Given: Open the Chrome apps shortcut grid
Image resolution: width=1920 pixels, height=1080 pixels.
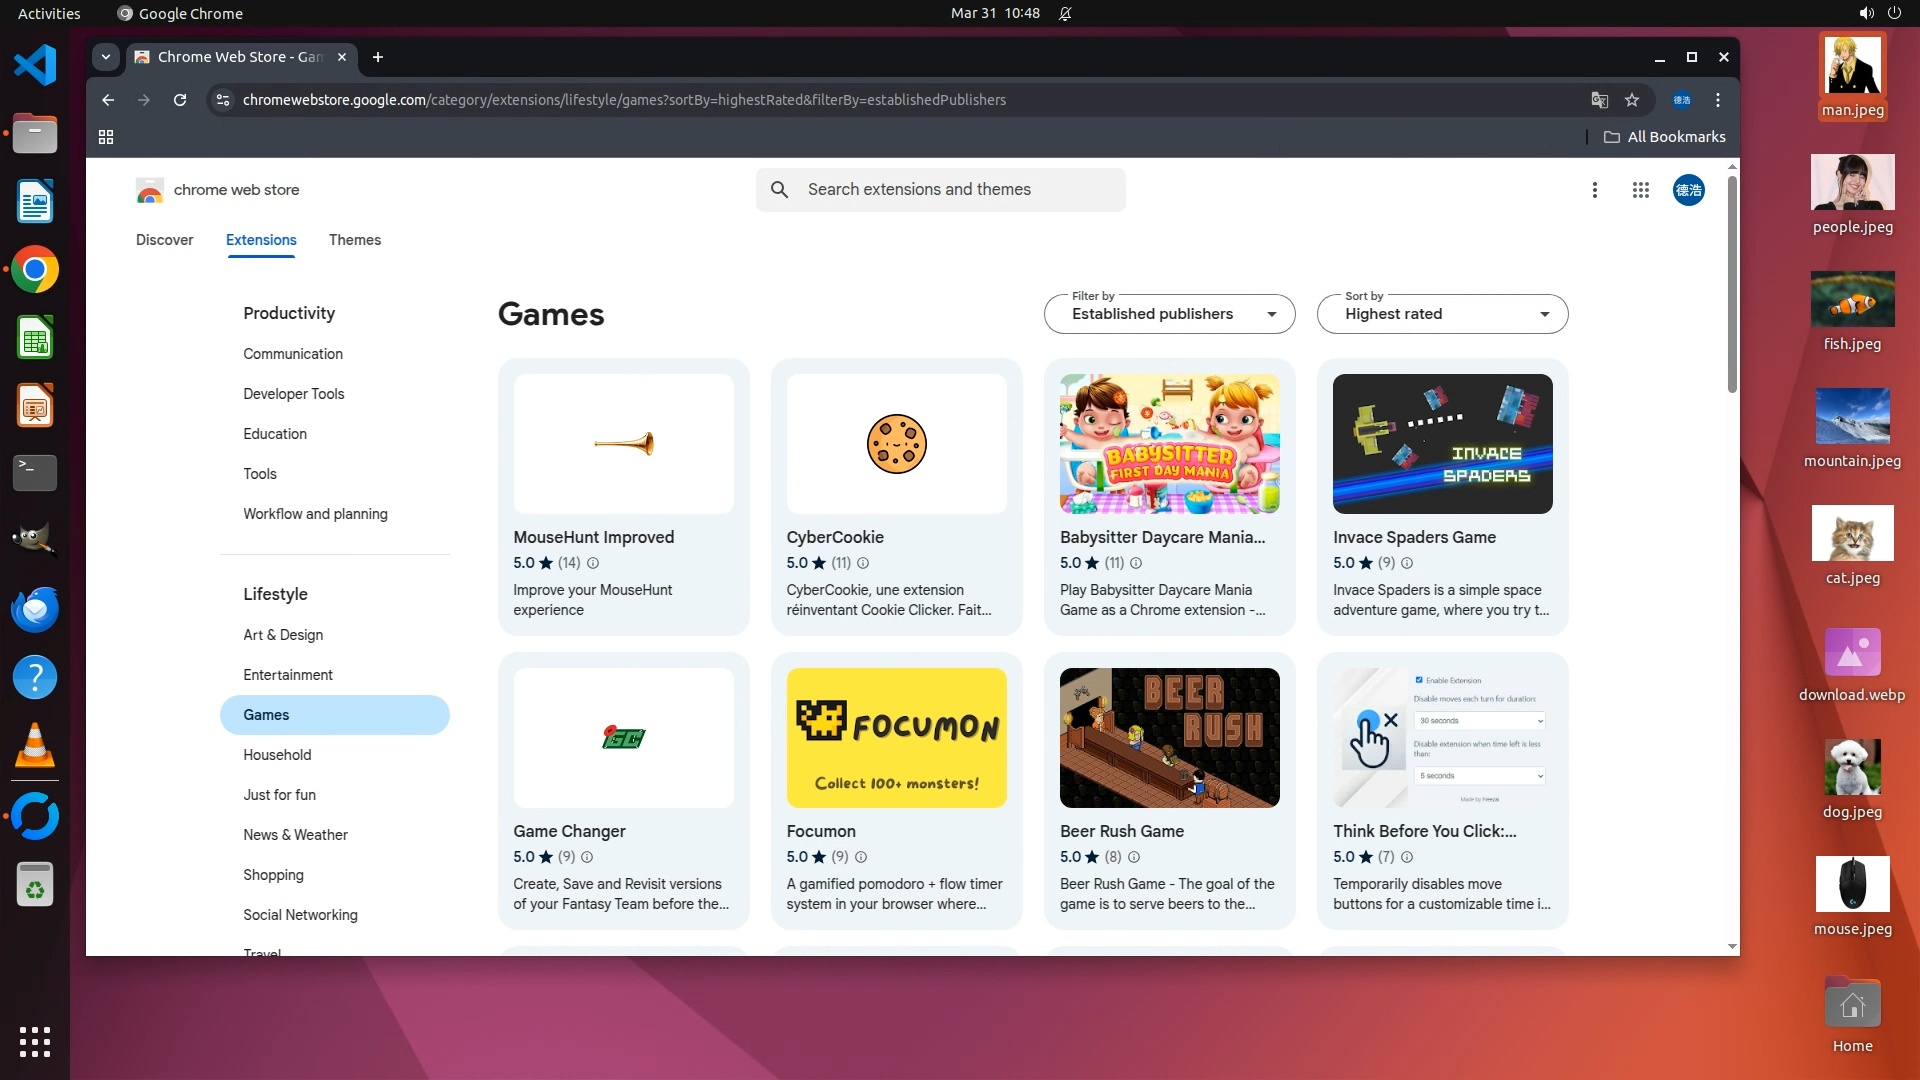Looking at the screenshot, I should point(106,137).
